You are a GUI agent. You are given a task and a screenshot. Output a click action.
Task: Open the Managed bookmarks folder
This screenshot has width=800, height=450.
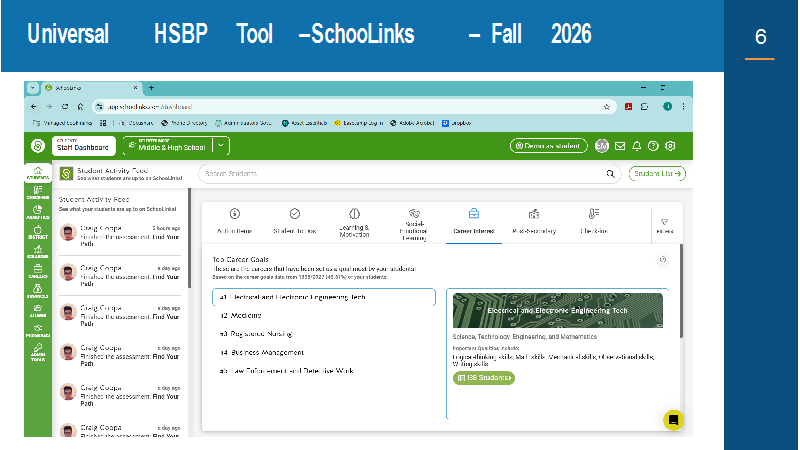tap(62, 123)
